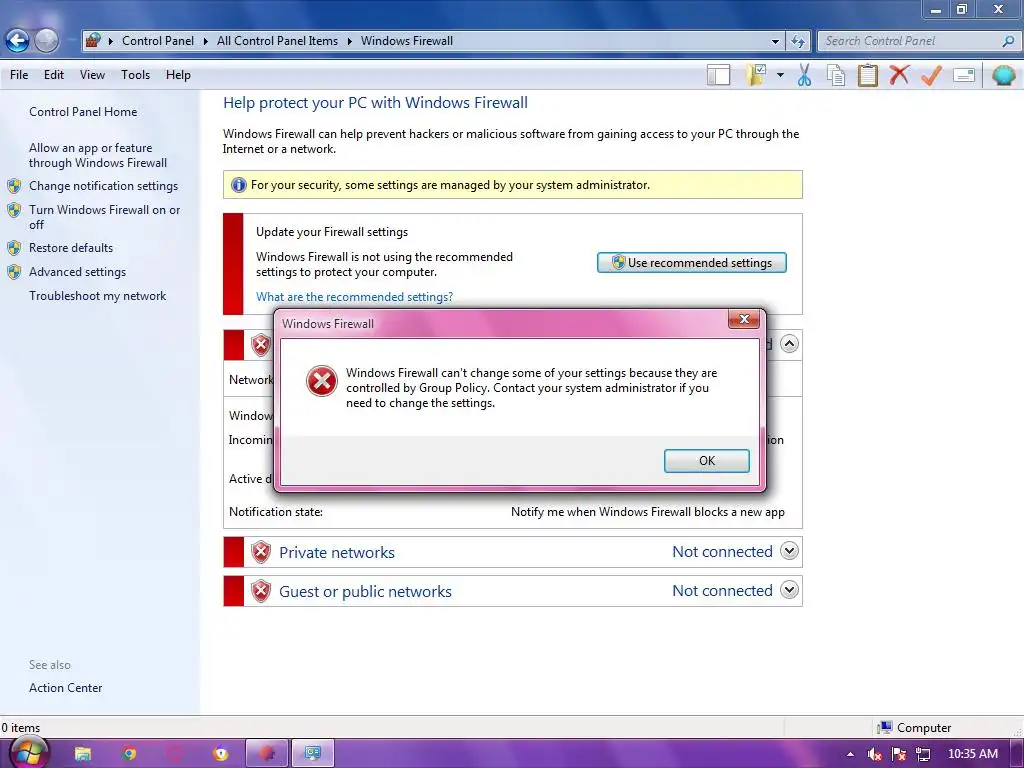Click the red error icon in the dialog
The image size is (1024, 768).
point(321,381)
